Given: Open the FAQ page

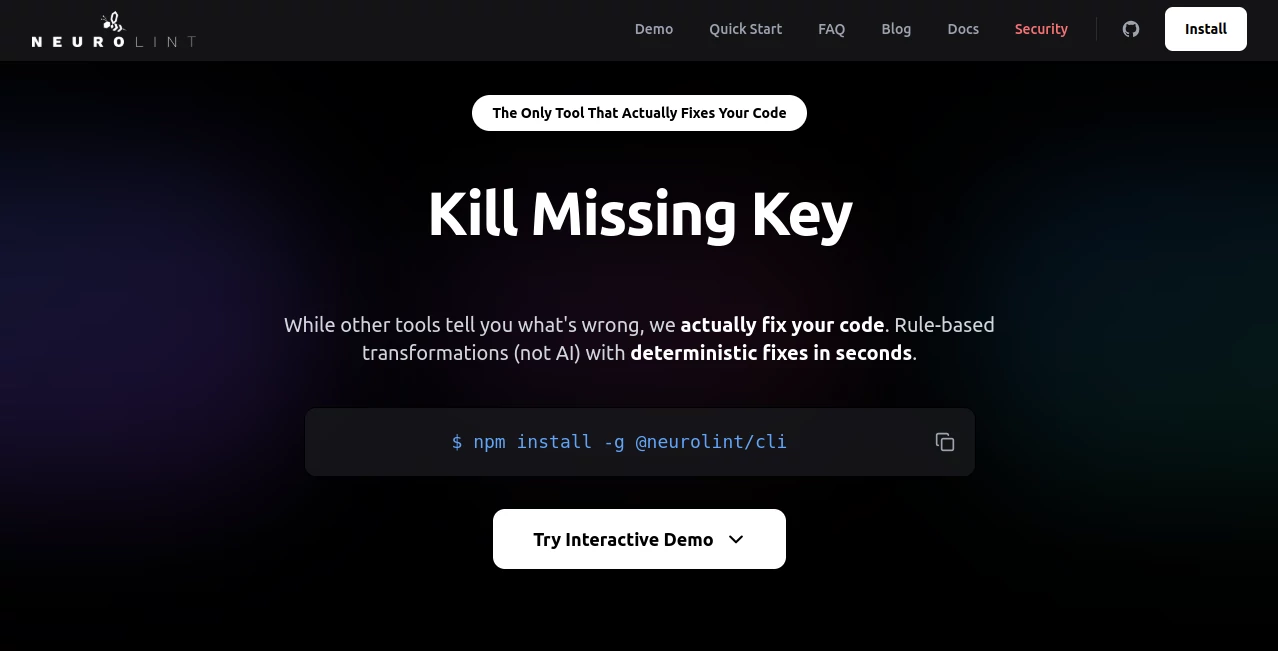Looking at the screenshot, I should [831, 29].
